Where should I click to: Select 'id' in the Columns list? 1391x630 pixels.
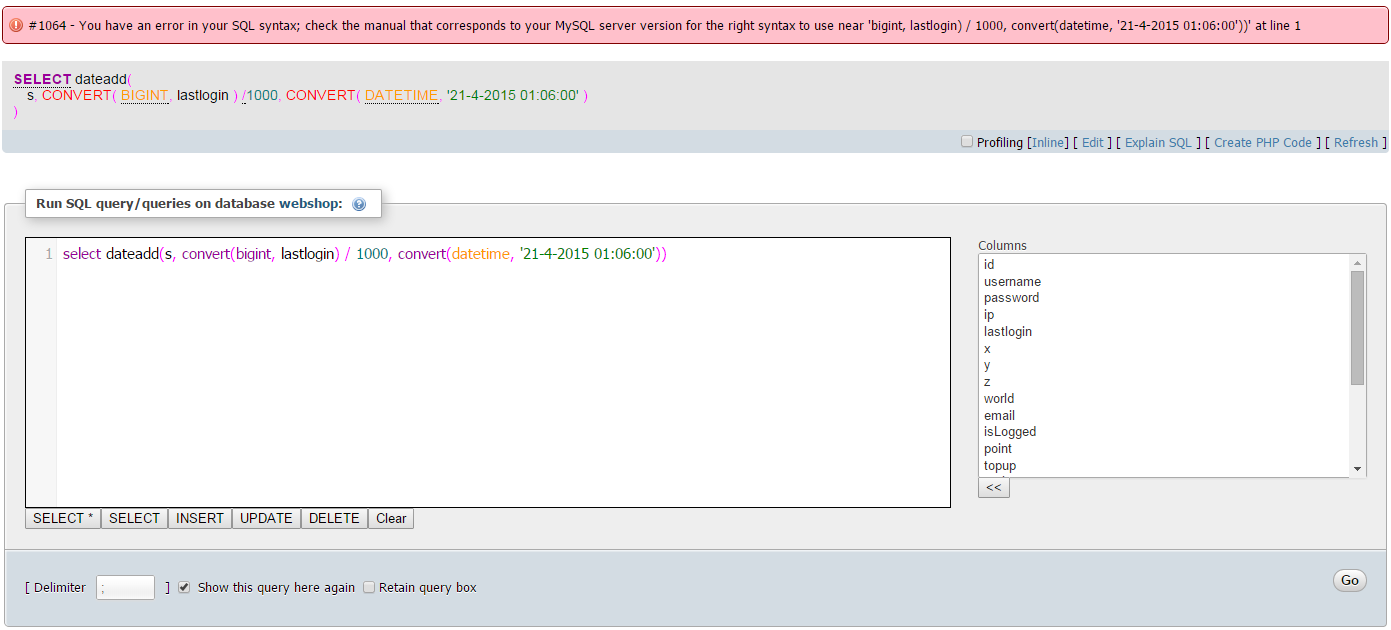pos(1164,264)
